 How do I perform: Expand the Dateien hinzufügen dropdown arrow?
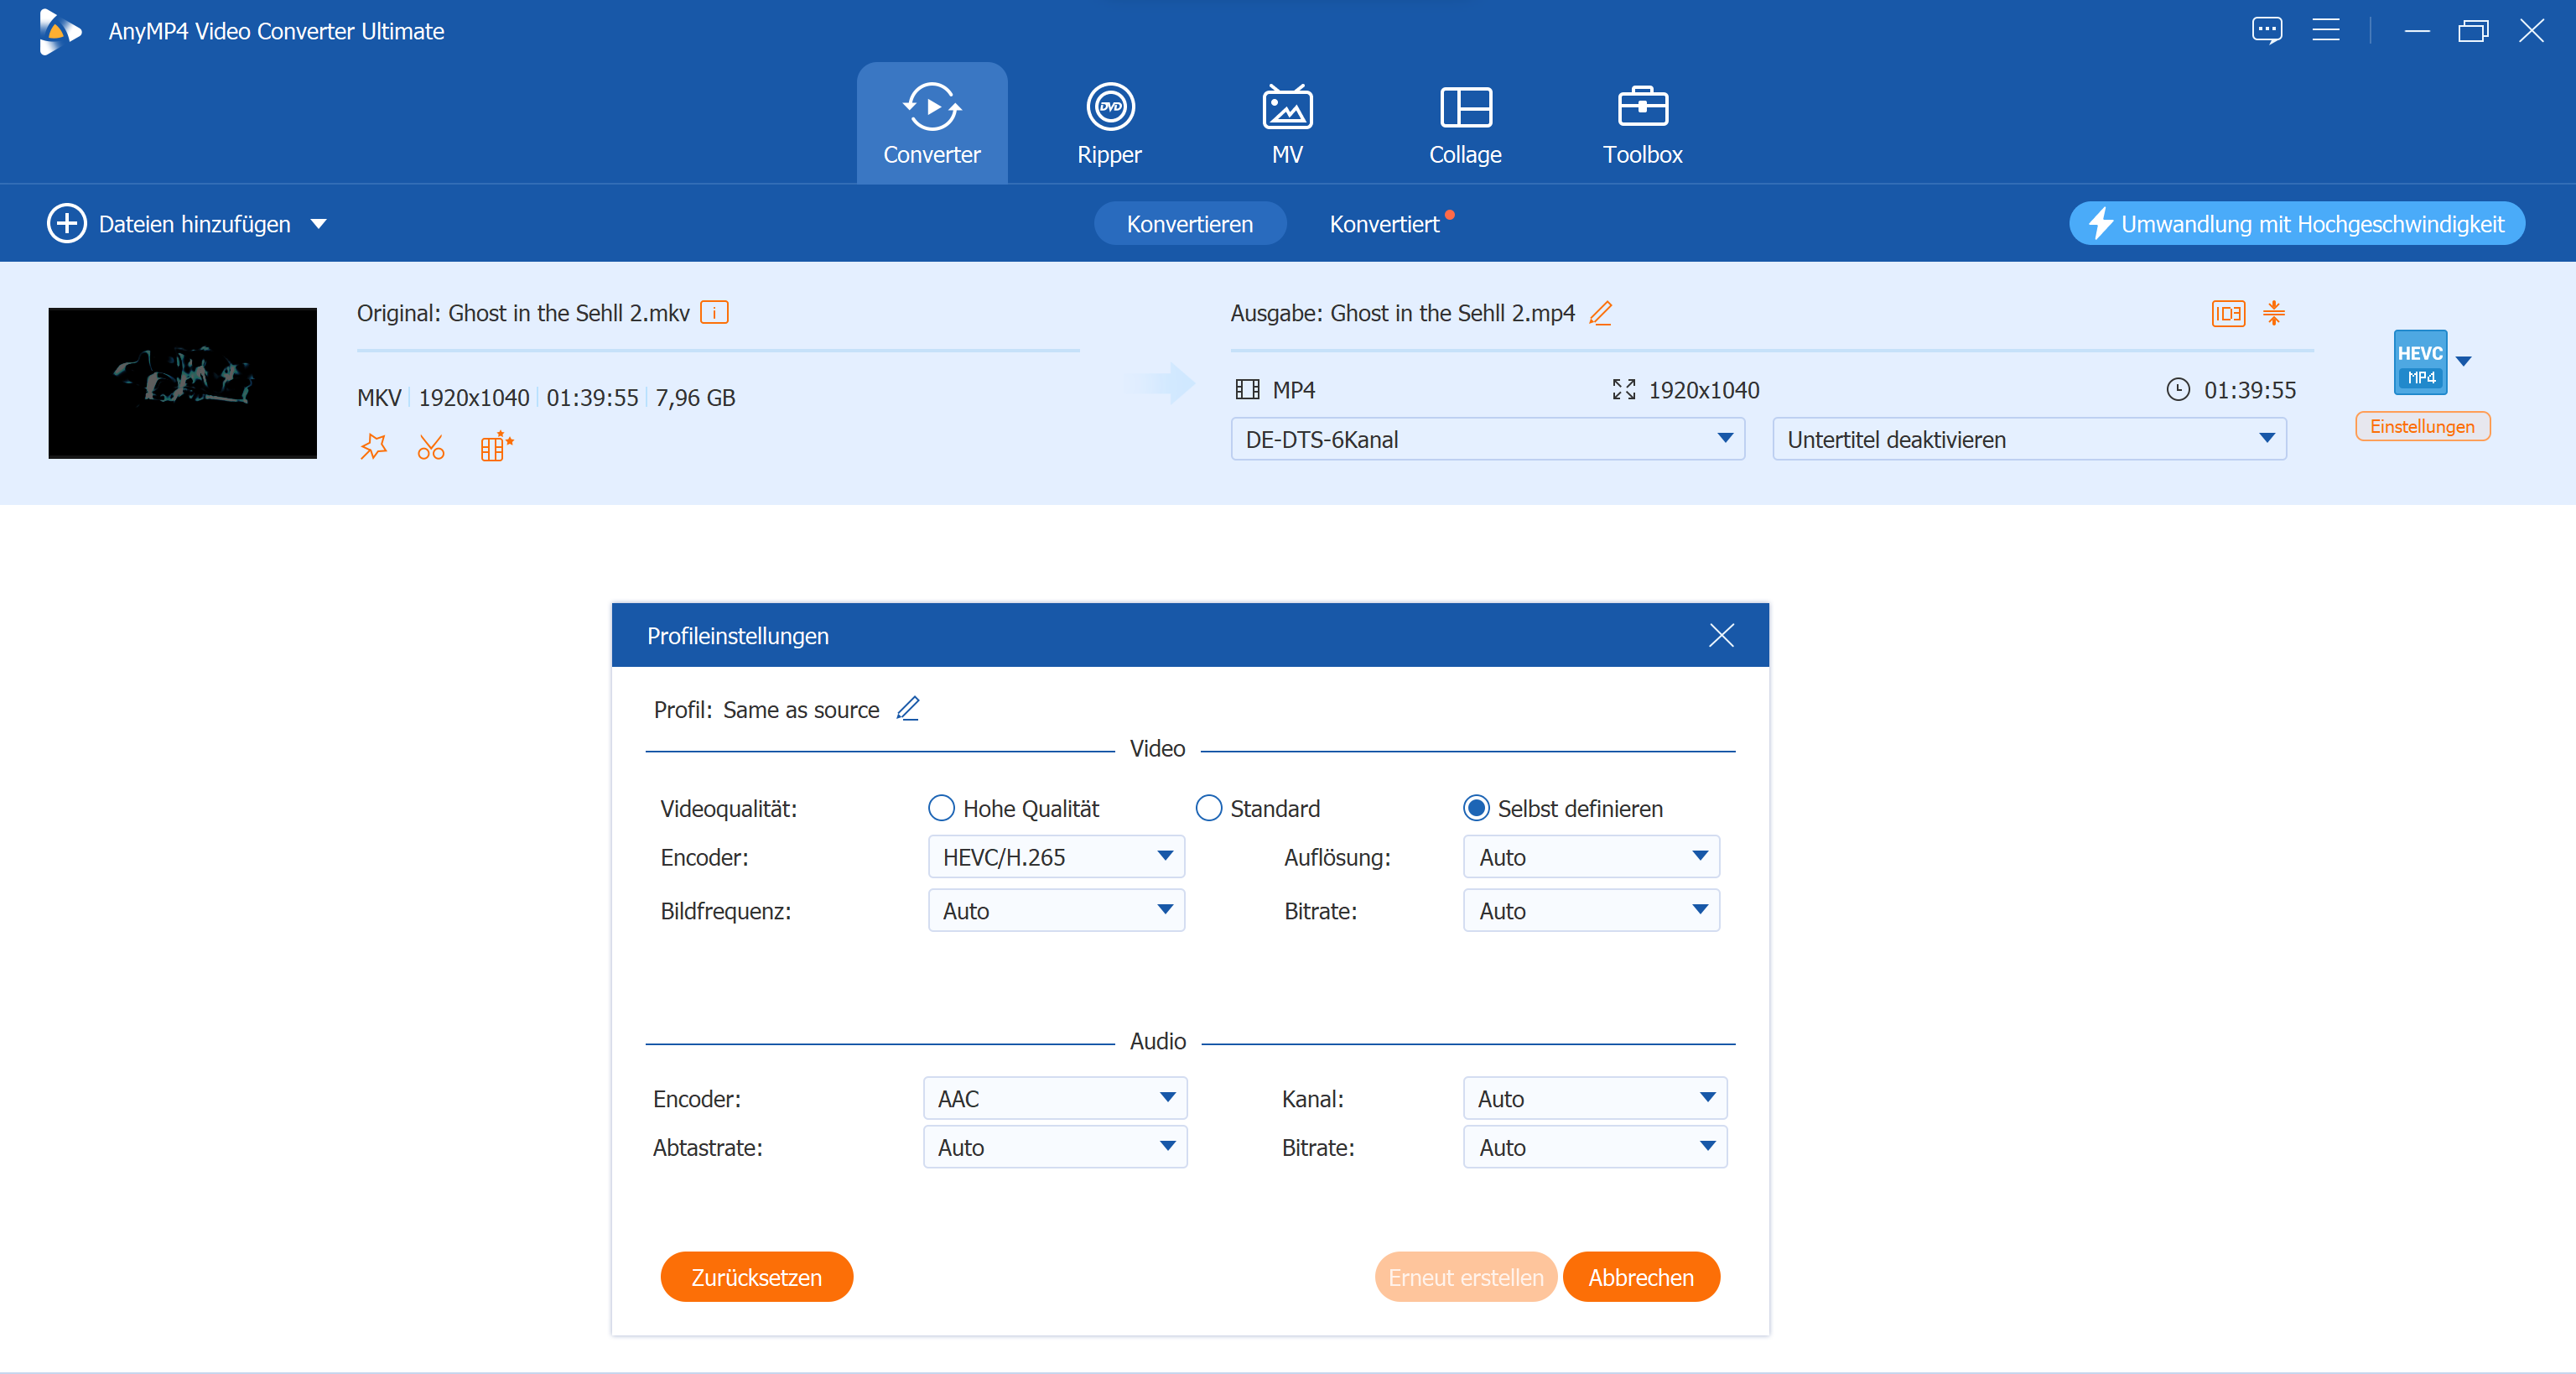(x=319, y=224)
